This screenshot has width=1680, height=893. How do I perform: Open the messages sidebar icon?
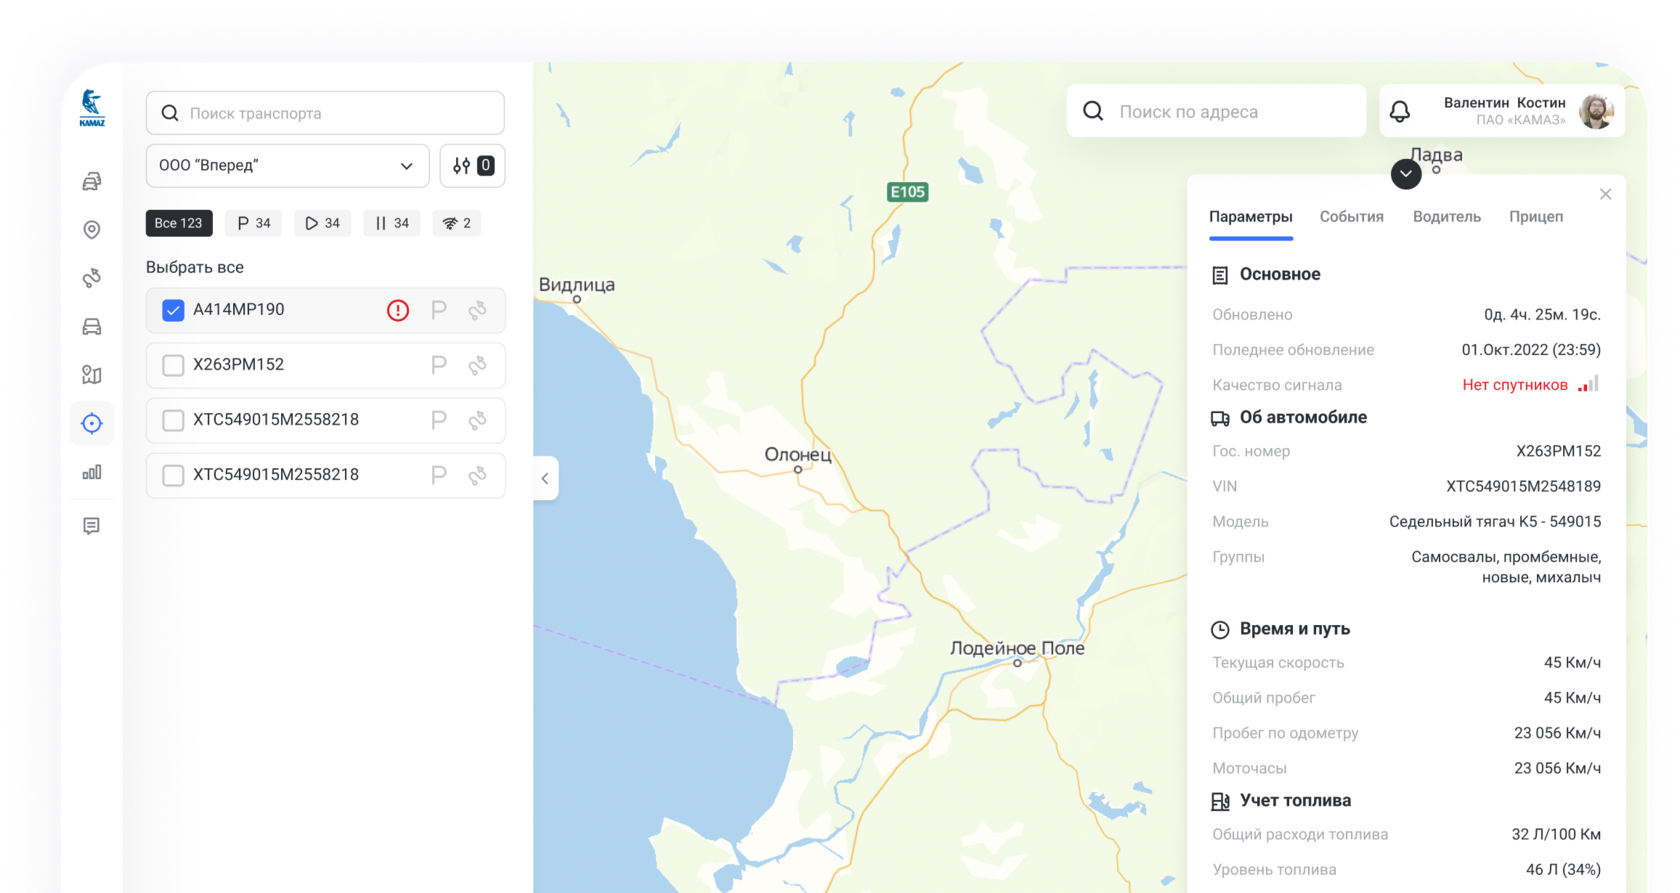click(92, 526)
